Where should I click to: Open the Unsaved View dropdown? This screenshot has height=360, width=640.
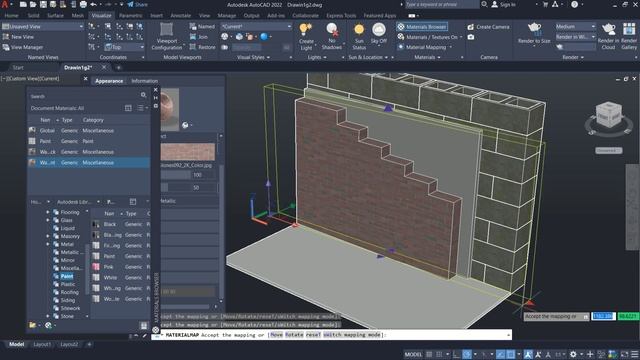pyautogui.click(x=42, y=27)
